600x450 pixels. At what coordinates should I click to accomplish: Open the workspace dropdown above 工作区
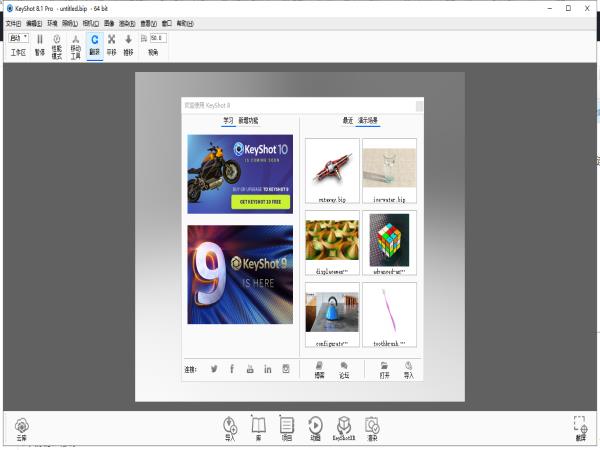pos(18,38)
